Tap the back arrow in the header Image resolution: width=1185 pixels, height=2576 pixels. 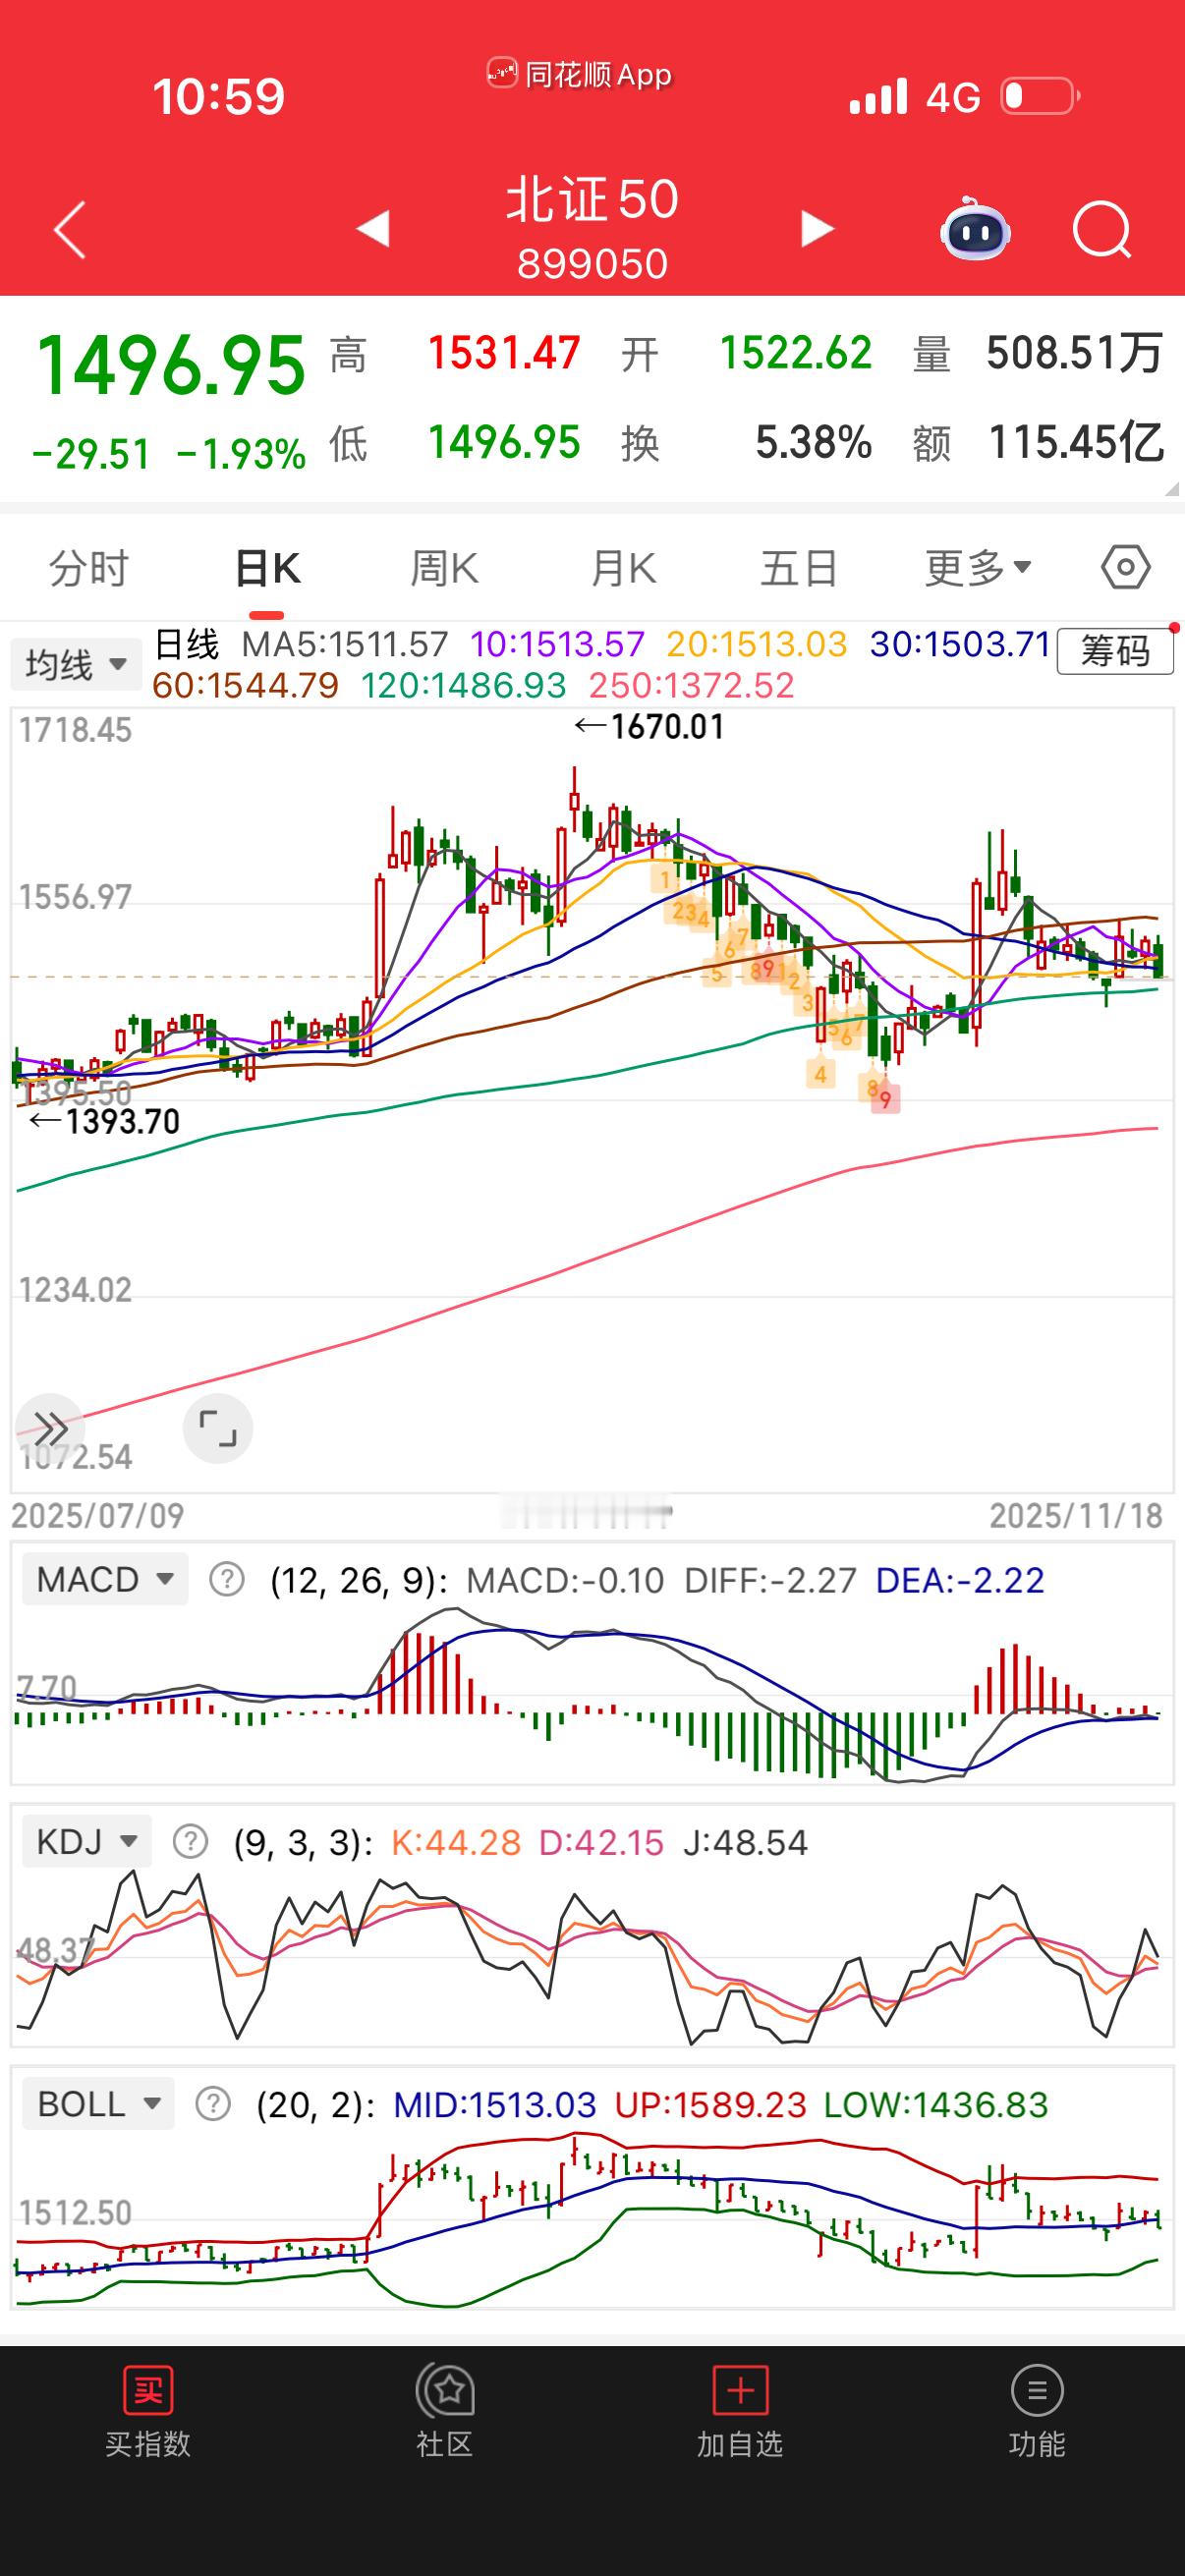[70, 229]
